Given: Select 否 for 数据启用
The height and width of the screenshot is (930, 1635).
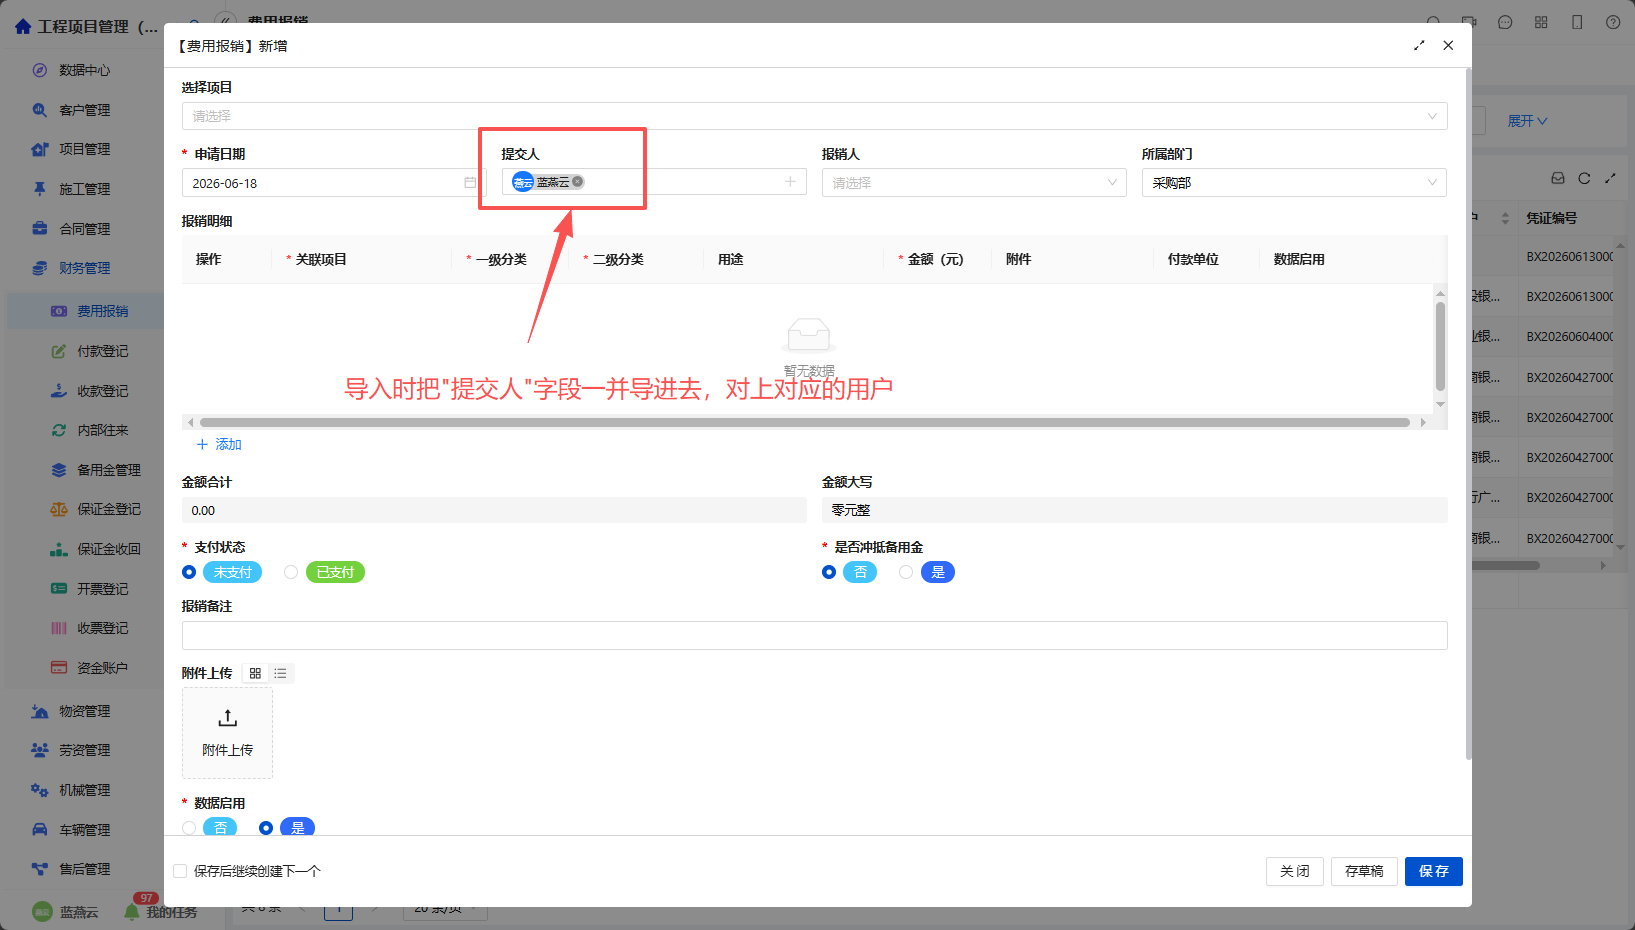Looking at the screenshot, I should (189, 828).
